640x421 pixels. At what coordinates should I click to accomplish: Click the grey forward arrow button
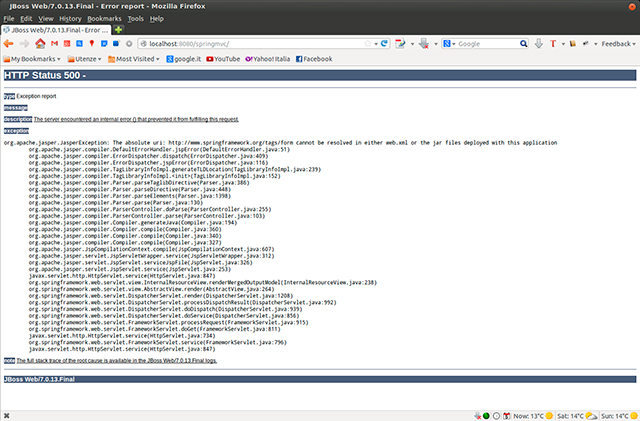pos(24,44)
